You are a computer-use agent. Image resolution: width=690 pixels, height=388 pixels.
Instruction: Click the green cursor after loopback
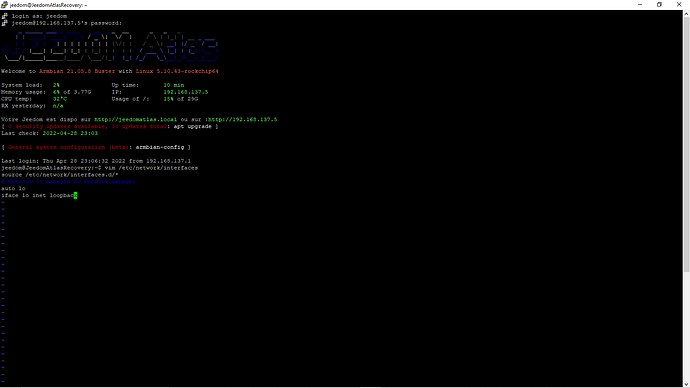pos(75,195)
